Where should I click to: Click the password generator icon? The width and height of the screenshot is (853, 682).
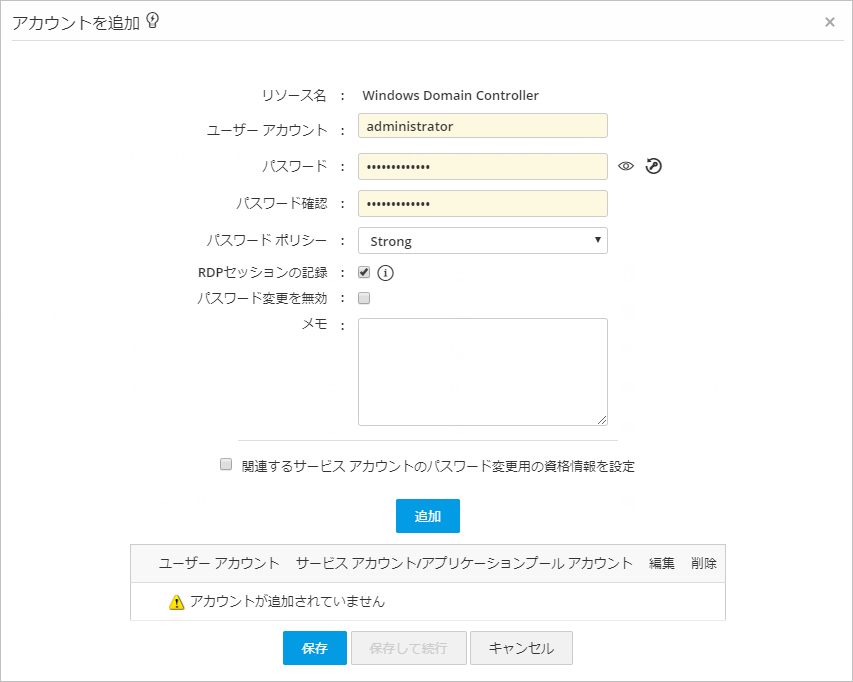point(654,167)
